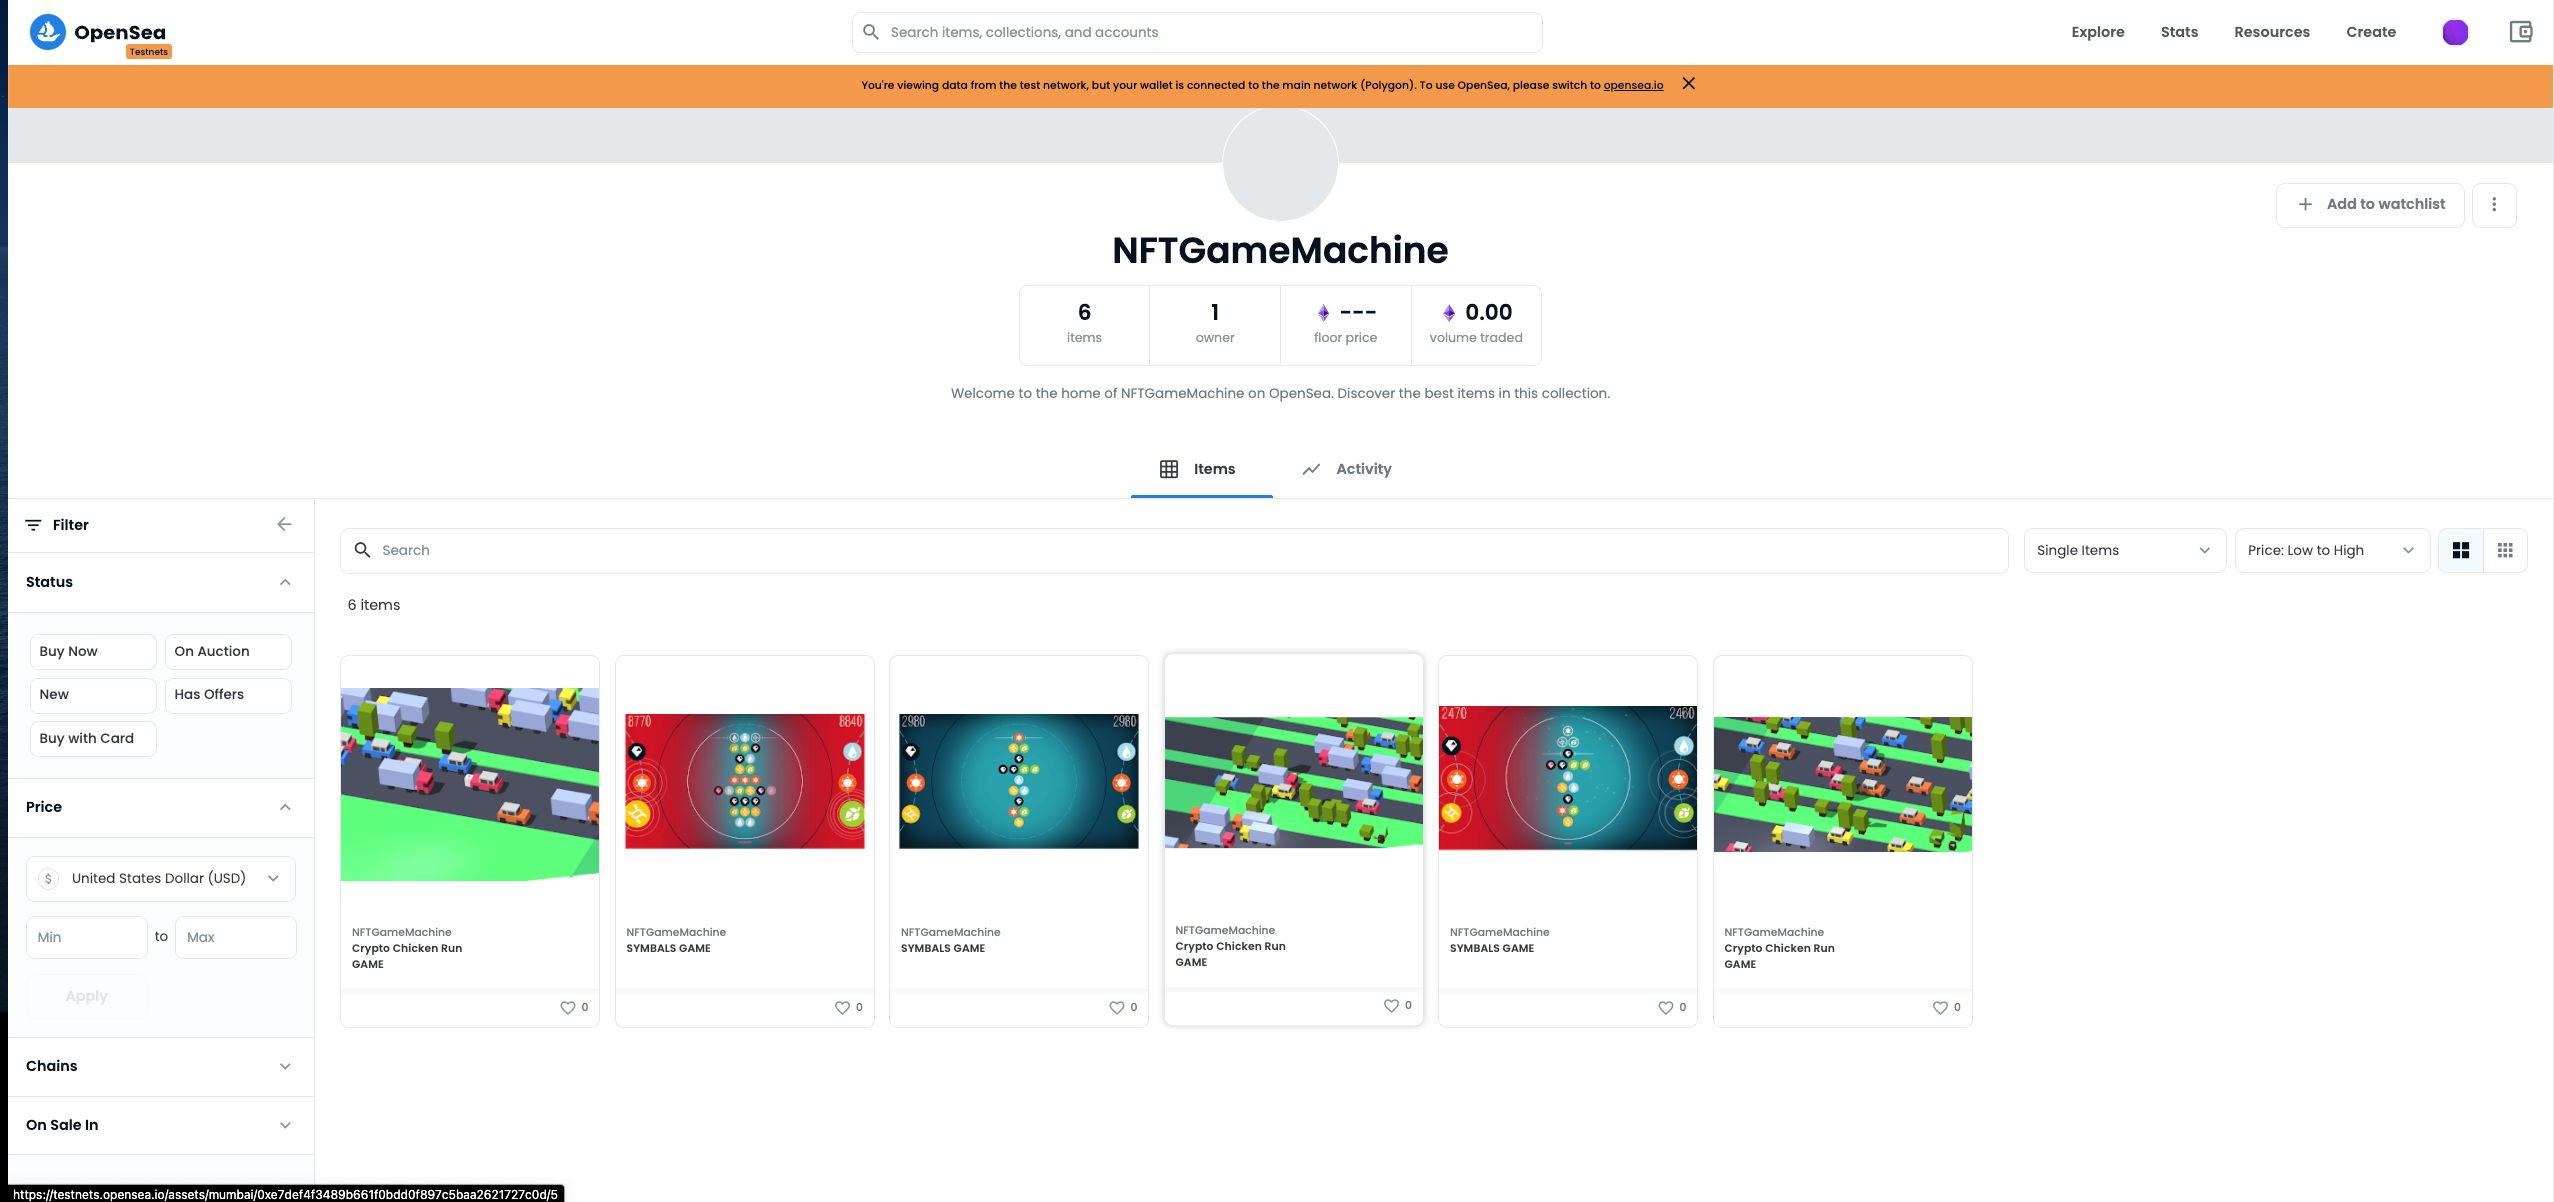Viewport: 2554px width, 1202px height.
Task: Favorite the SYMBALS GAME item scoring 2470
Action: [x=1665, y=1007]
